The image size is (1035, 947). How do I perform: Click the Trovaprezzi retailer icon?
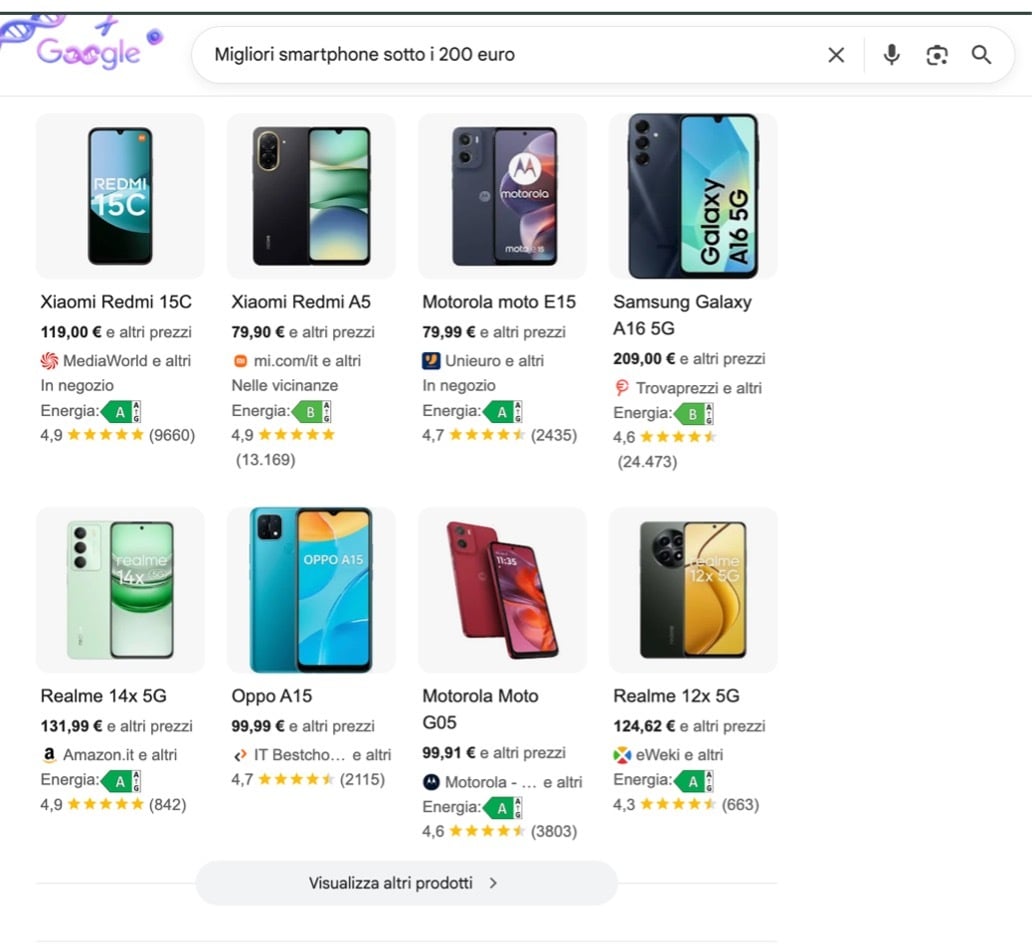[623, 386]
